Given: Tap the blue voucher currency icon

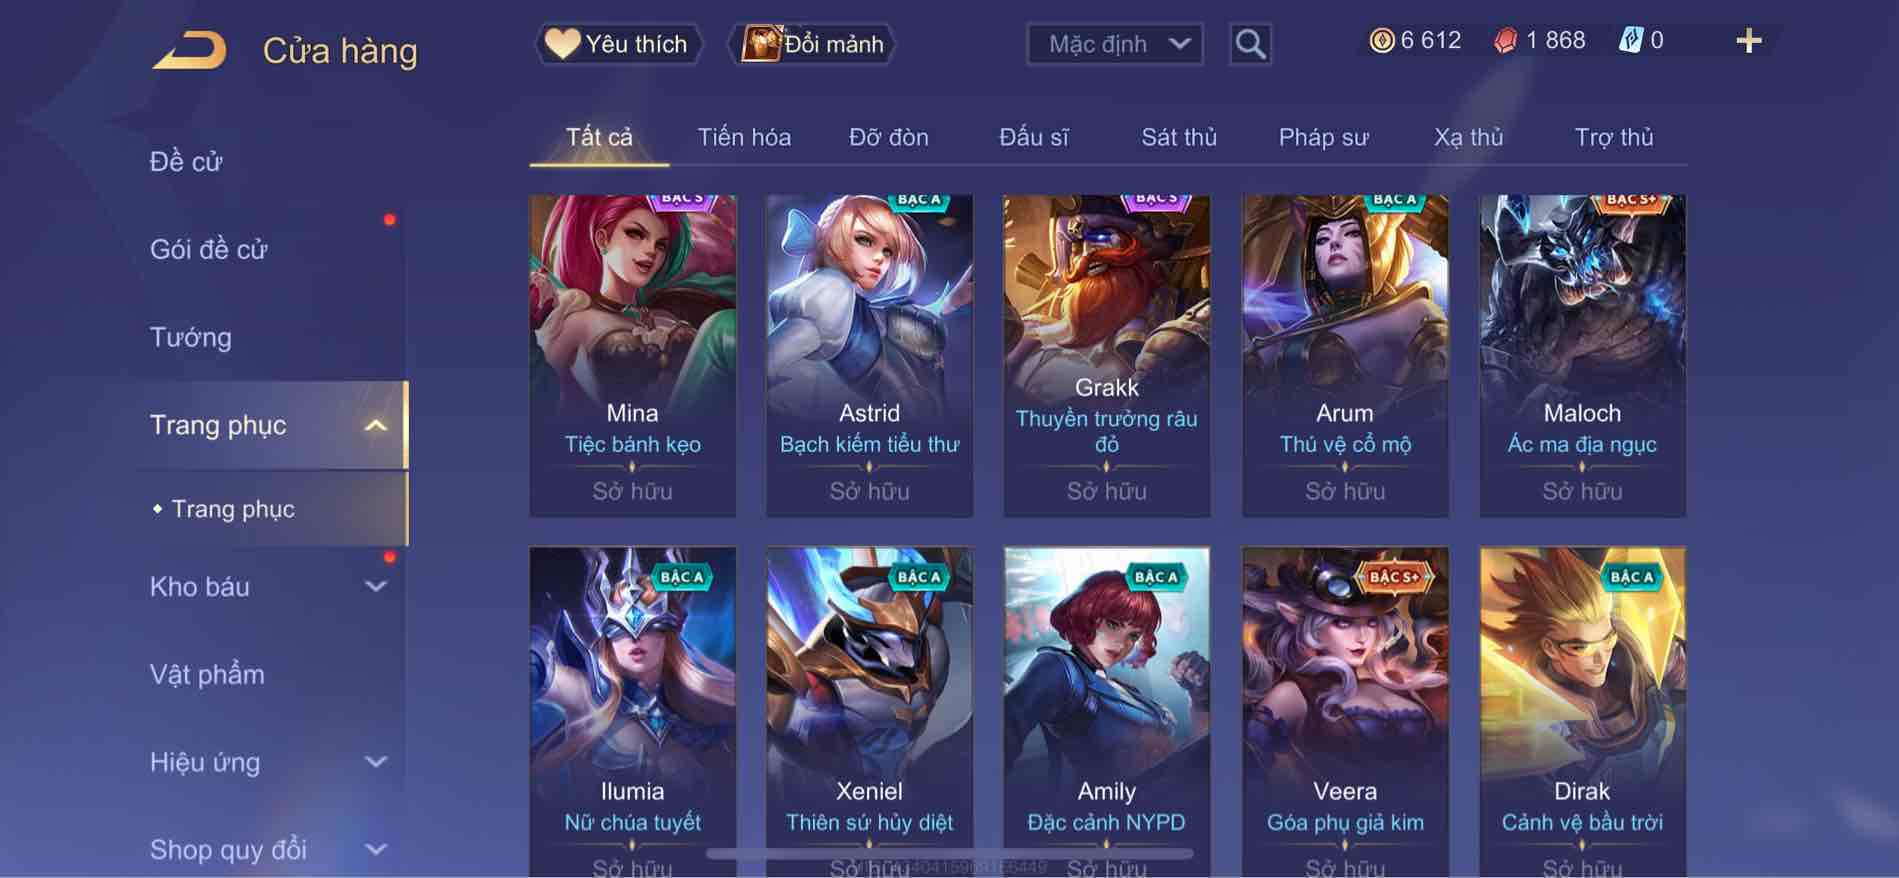Looking at the screenshot, I should click(1630, 41).
